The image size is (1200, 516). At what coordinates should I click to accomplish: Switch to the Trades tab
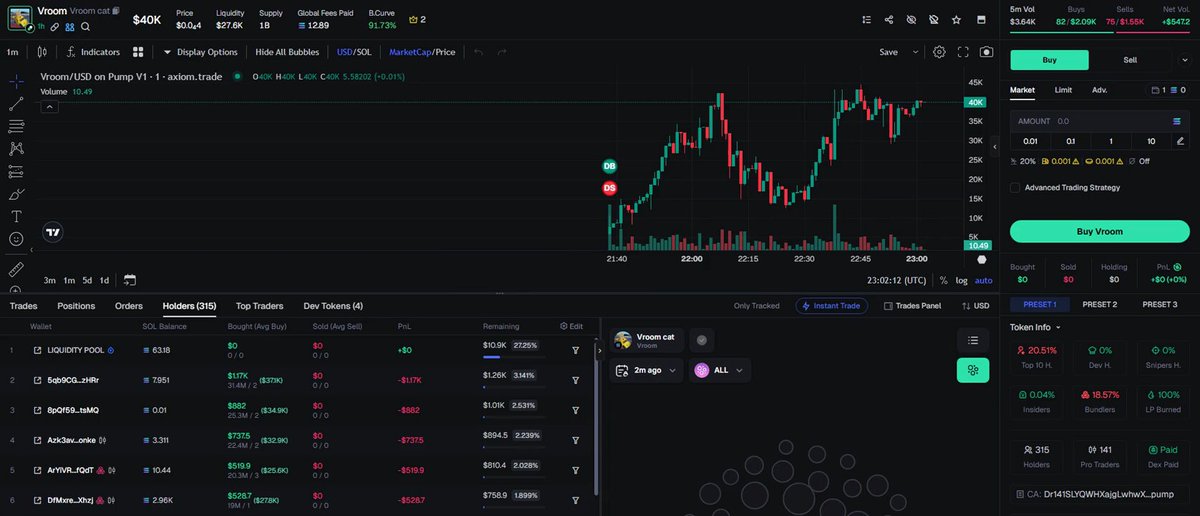23,306
